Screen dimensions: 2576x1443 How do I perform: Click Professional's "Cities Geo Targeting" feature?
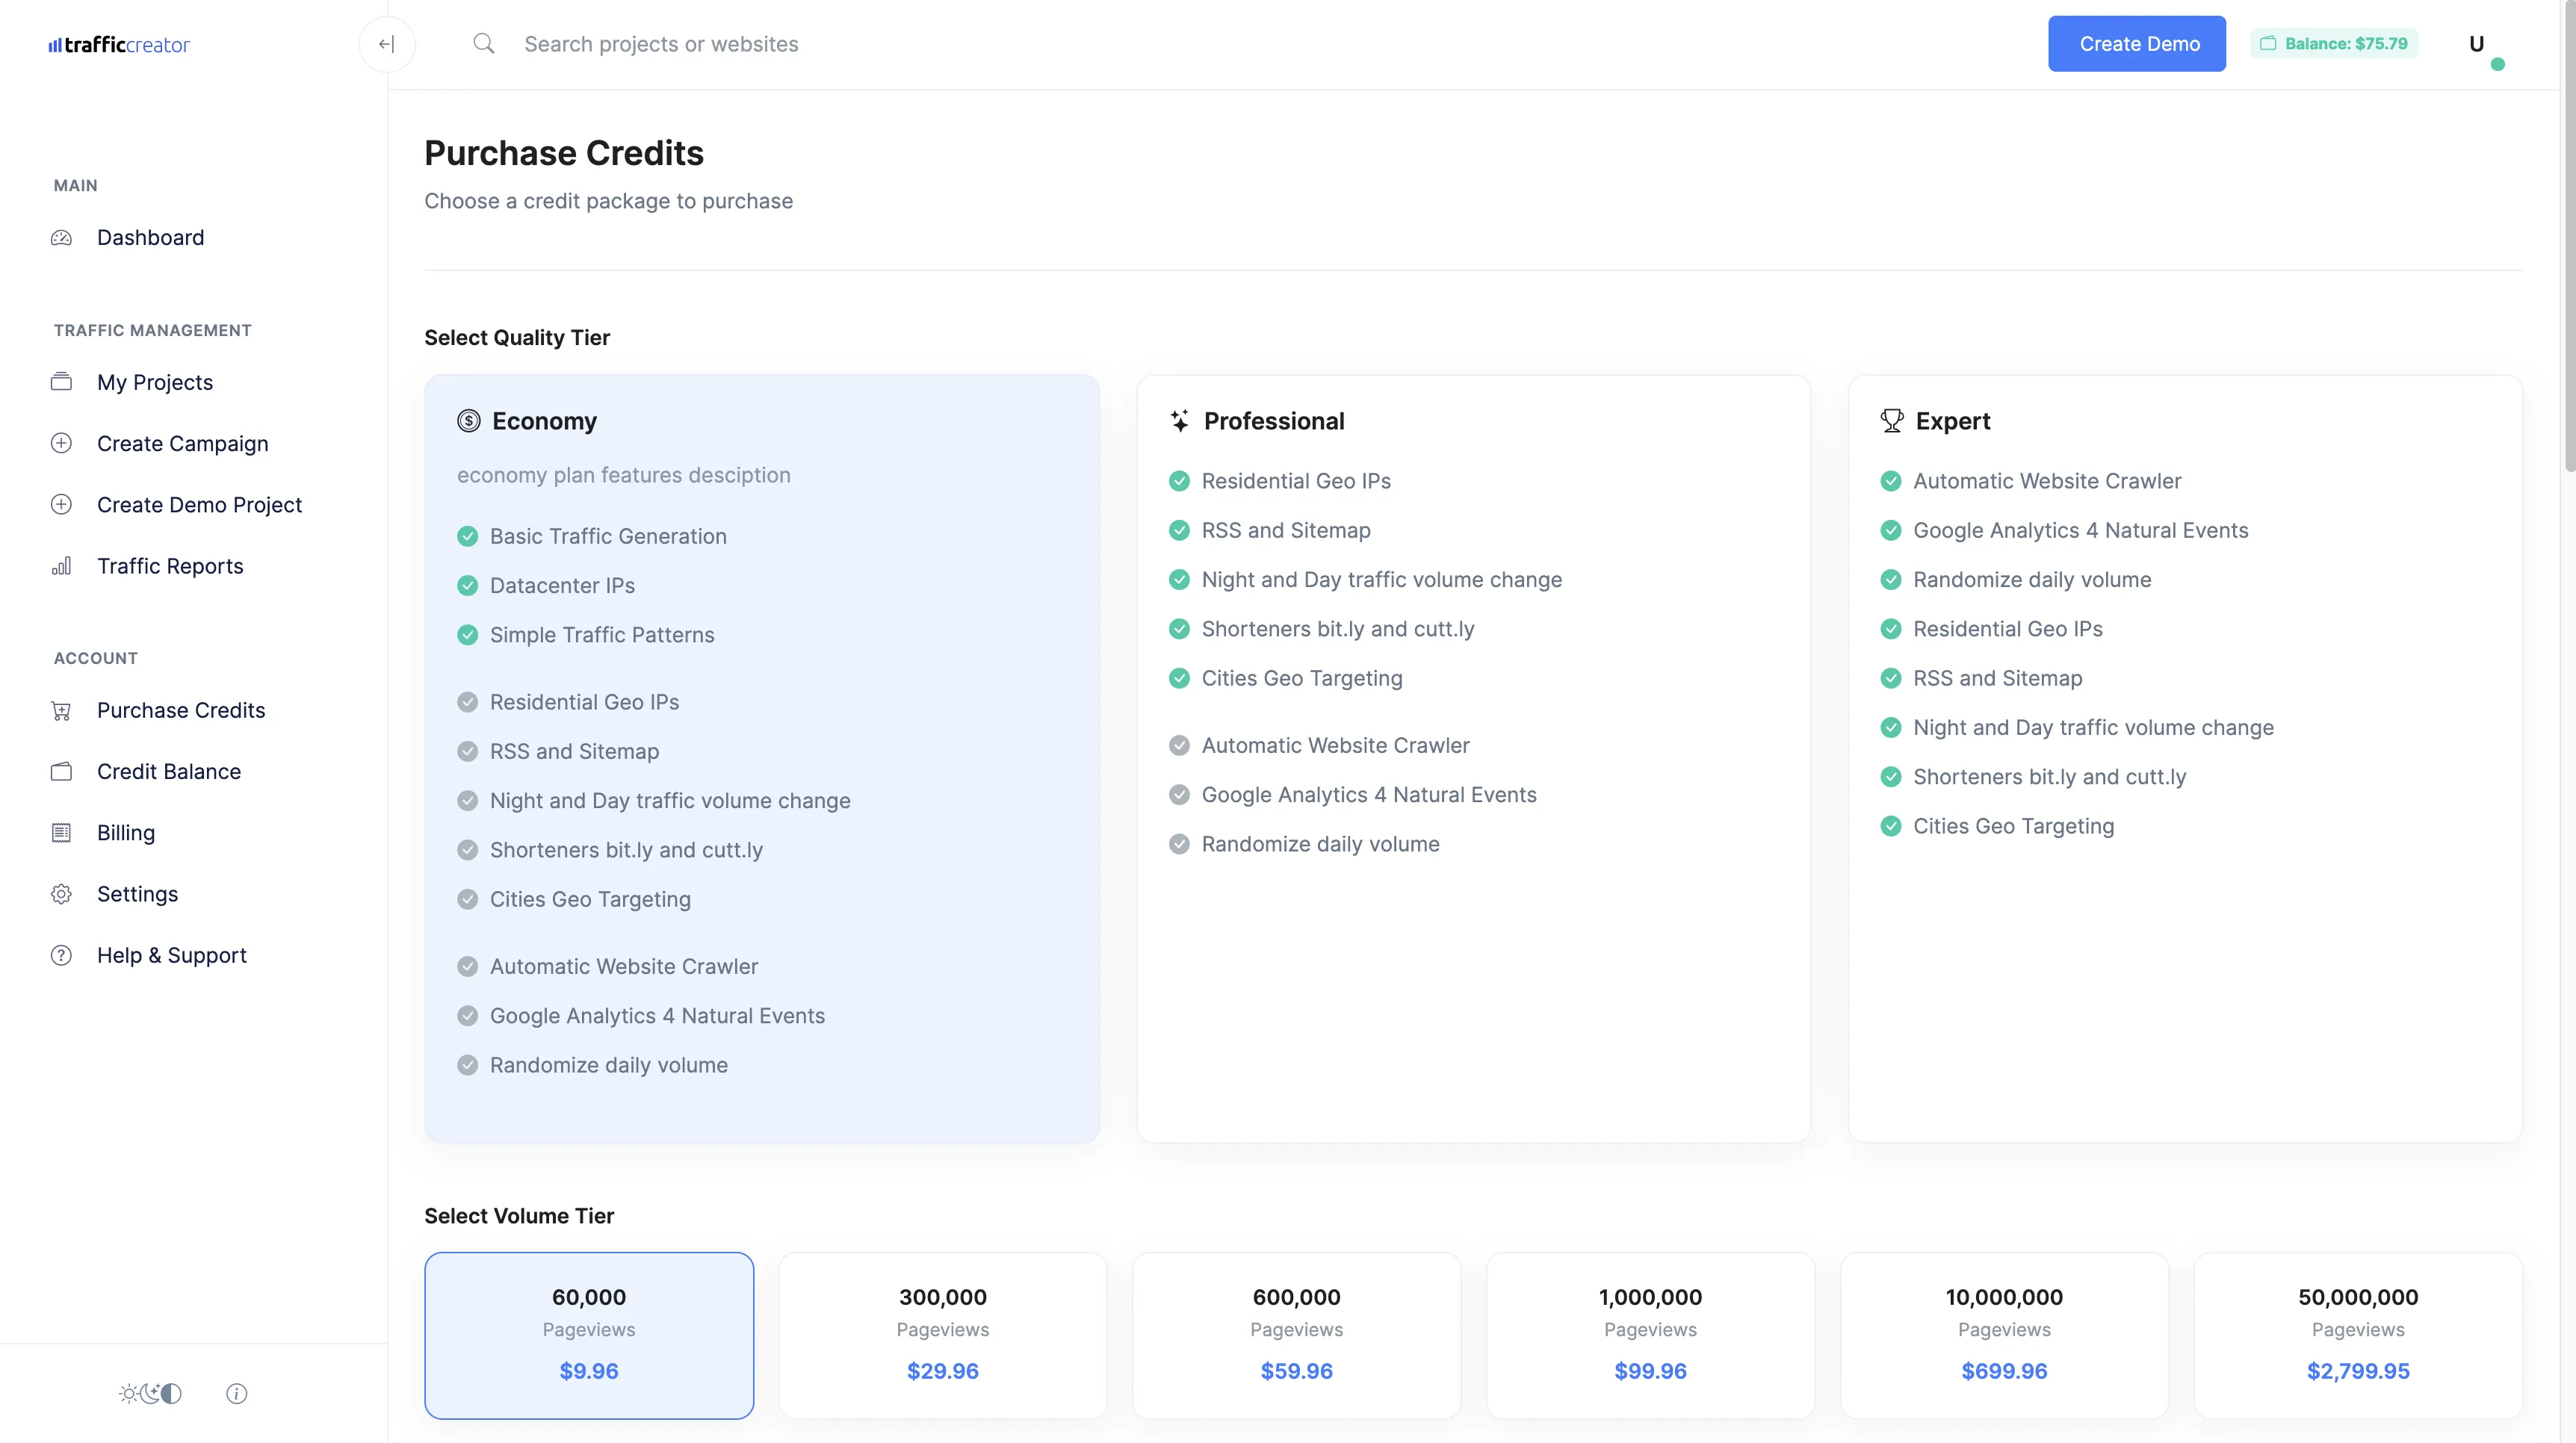(x=1302, y=679)
